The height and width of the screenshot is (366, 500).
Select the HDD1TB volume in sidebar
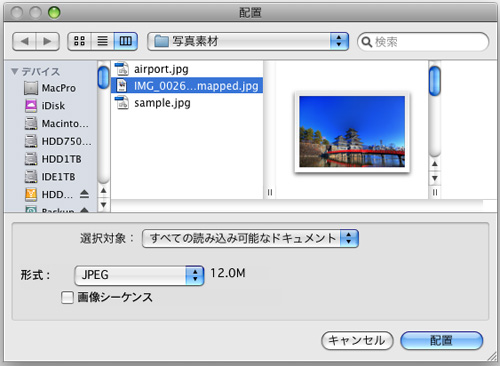51,159
